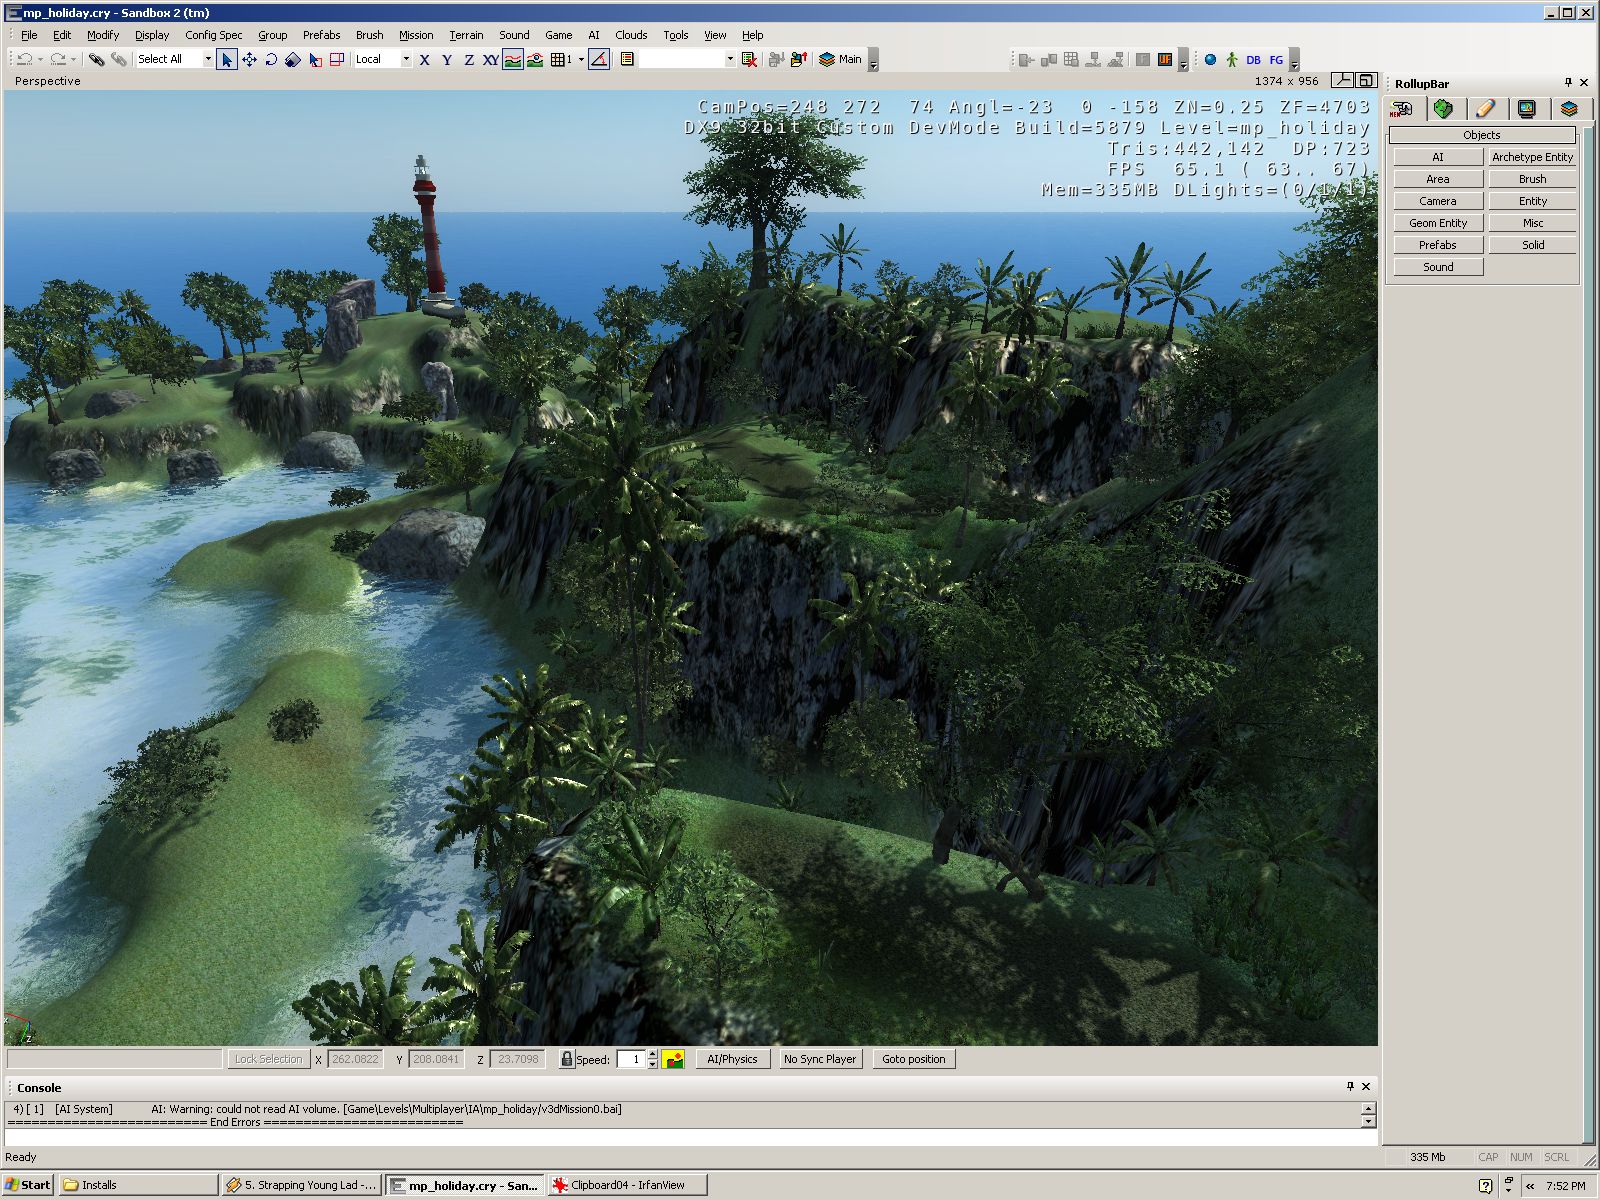
Task: Activate the Select terrain tool
Action: coord(315,60)
